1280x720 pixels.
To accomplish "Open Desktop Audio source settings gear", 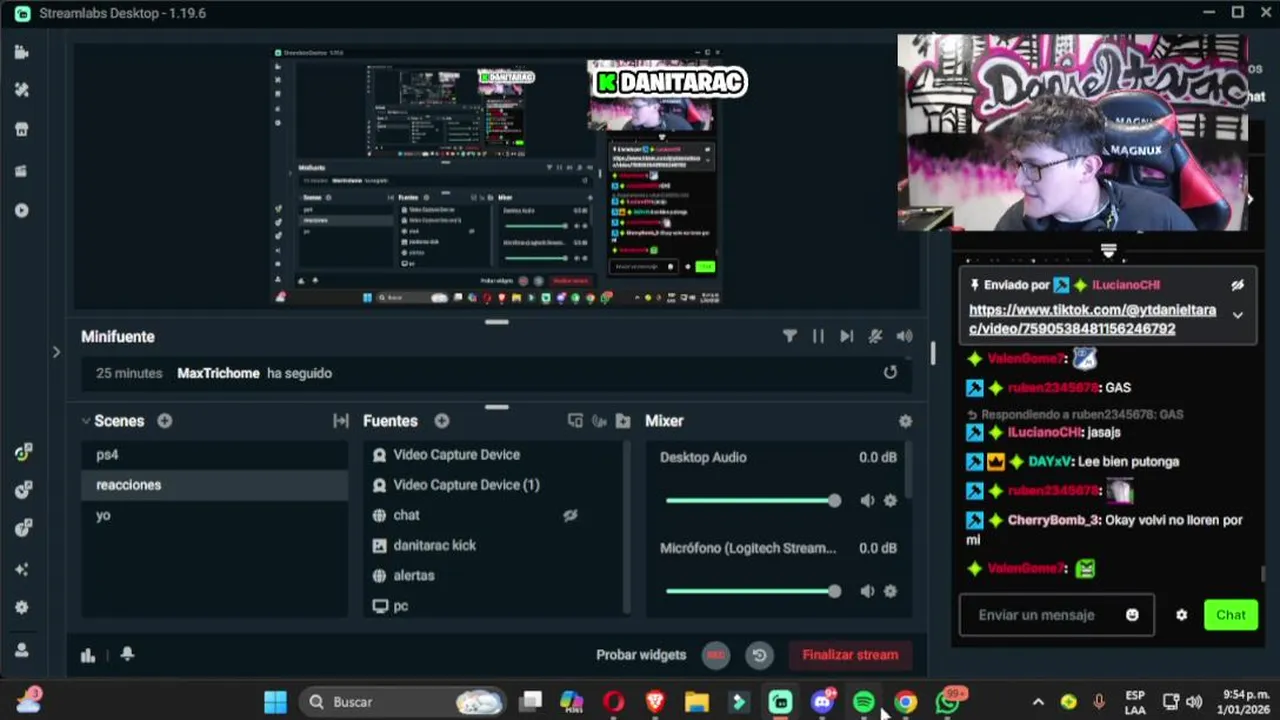I will pyautogui.click(x=890, y=500).
